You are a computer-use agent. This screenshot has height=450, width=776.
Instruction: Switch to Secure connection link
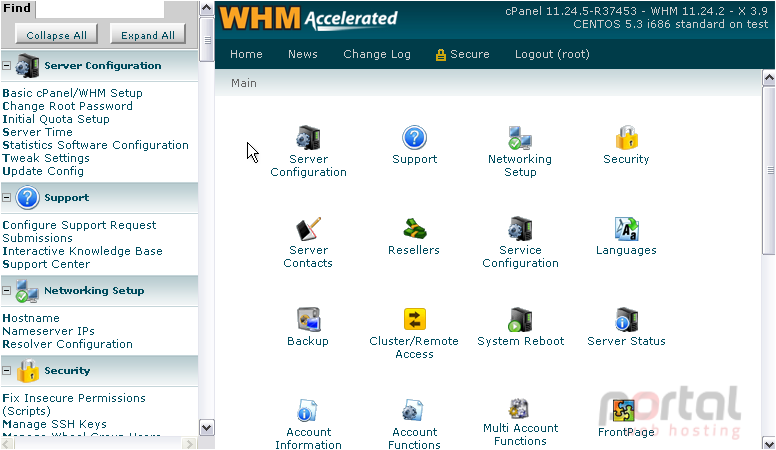[x=462, y=54]
